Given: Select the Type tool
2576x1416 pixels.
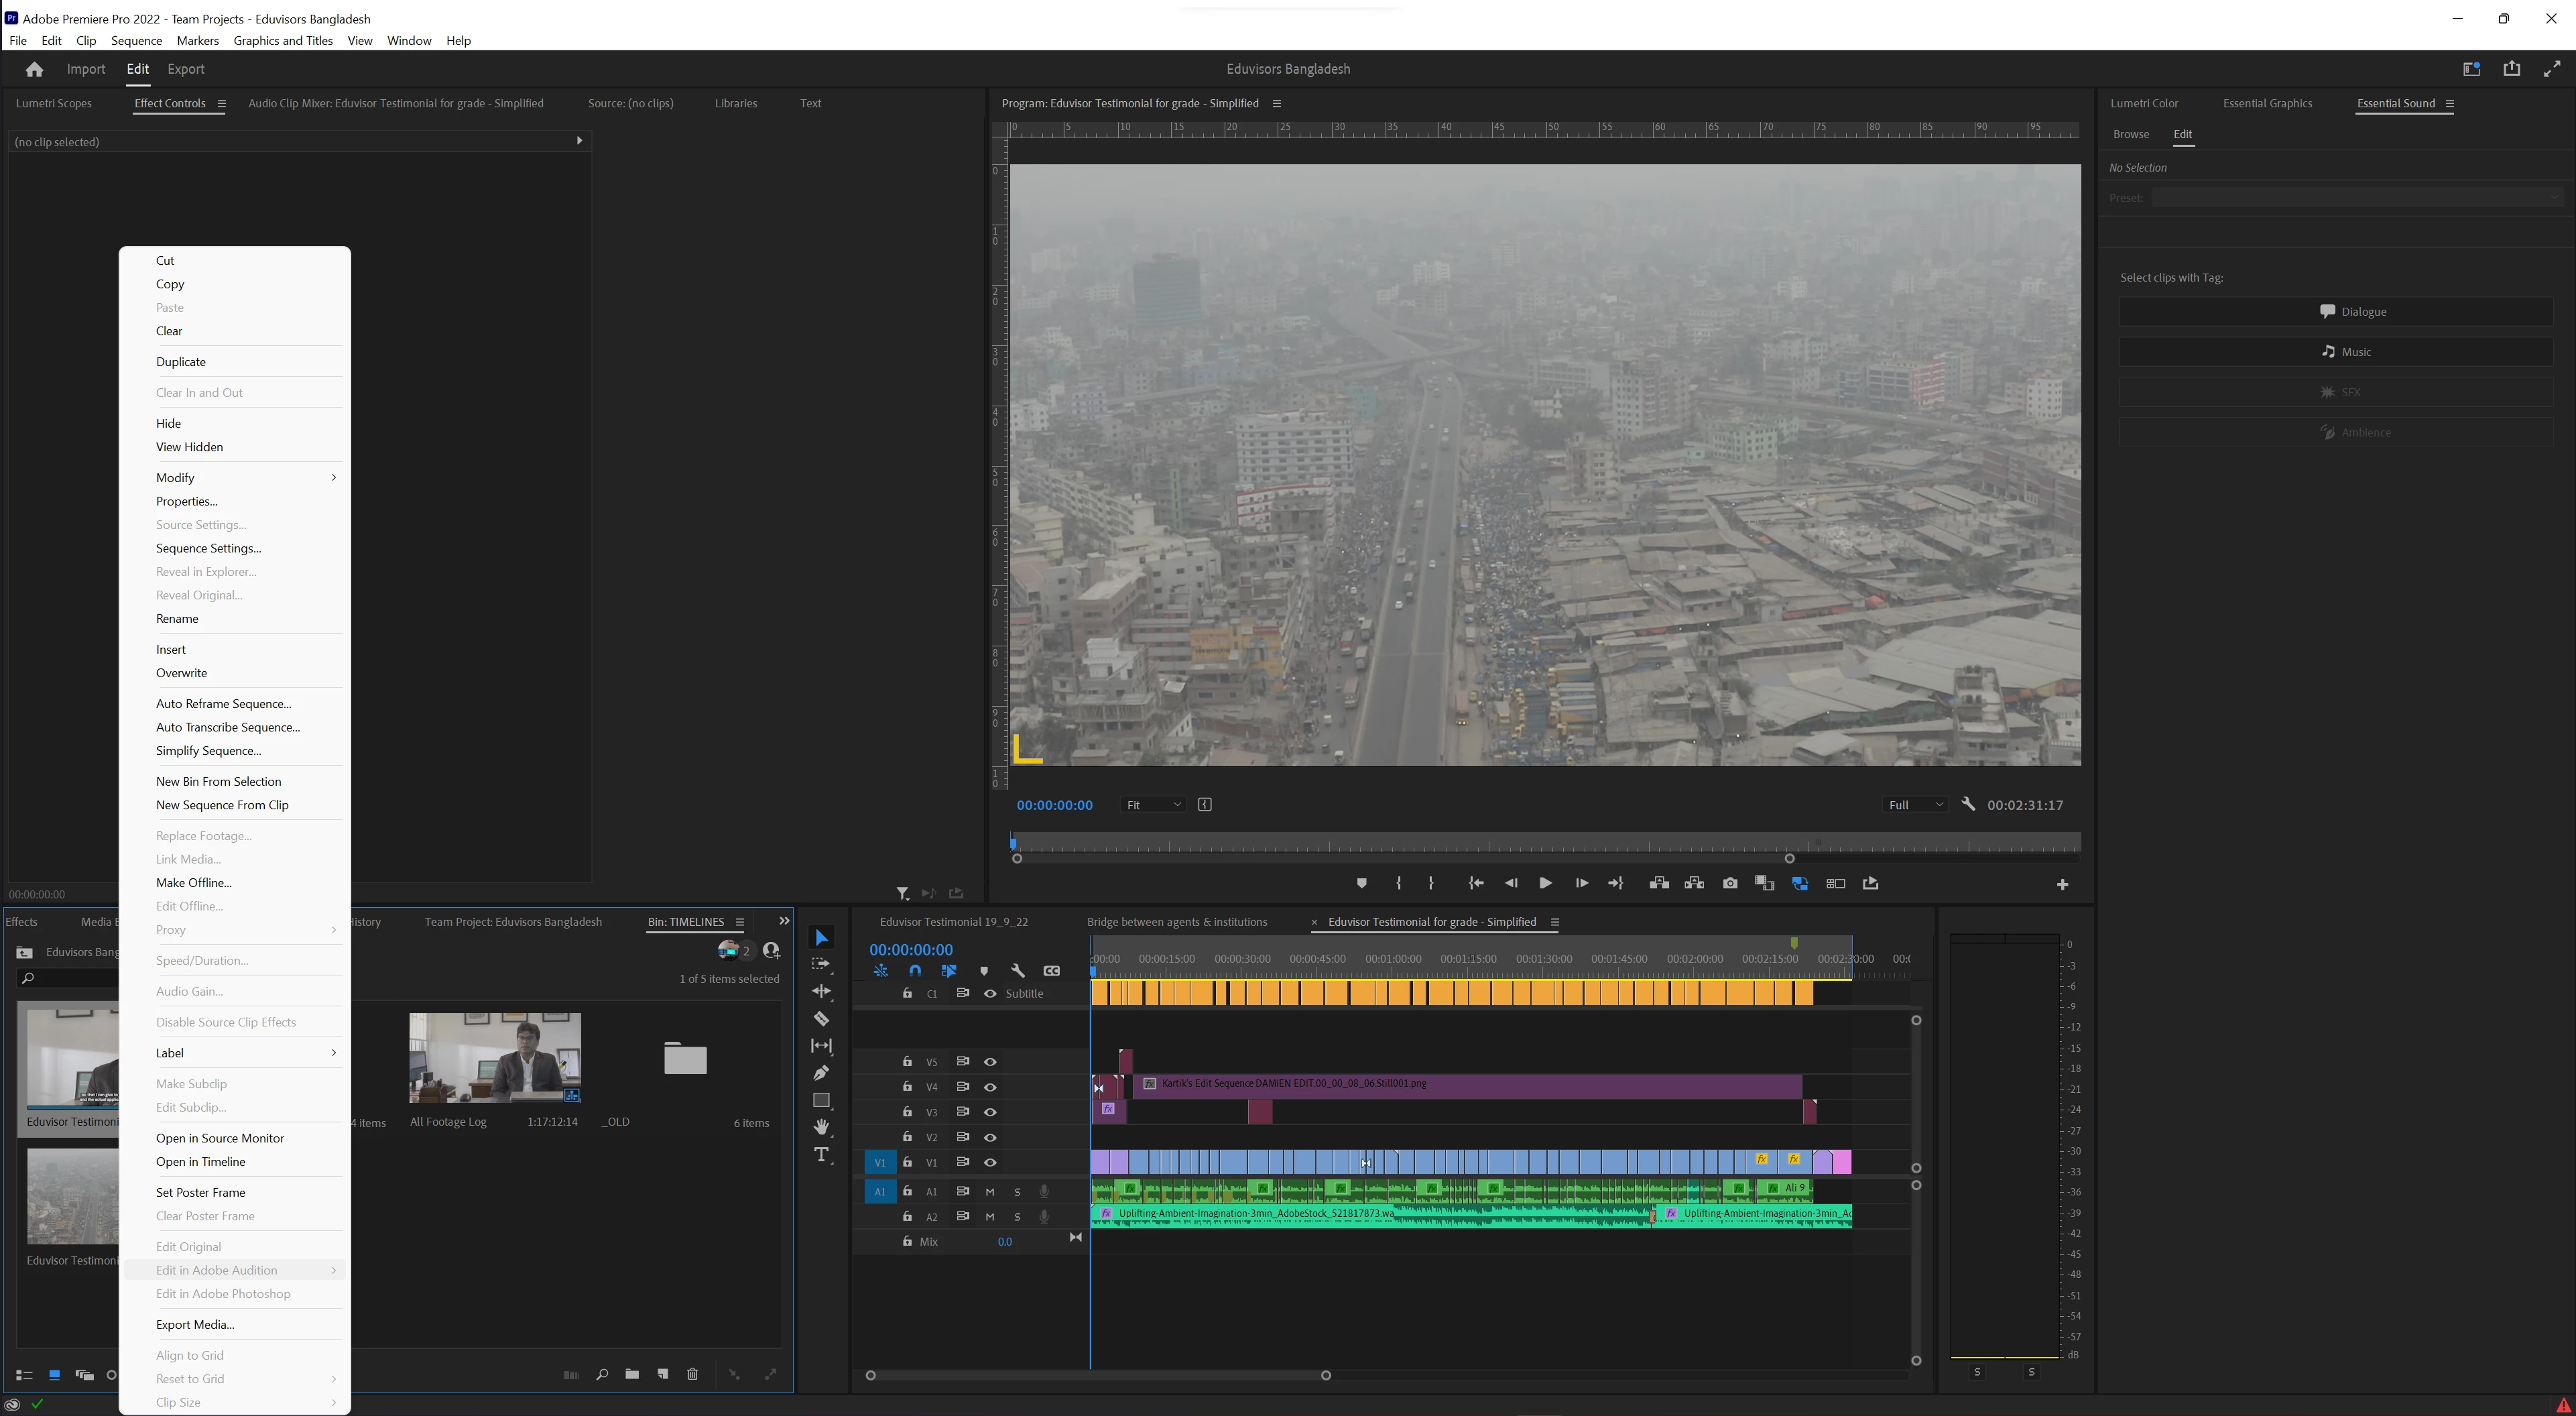Looking at the screenshot, I should click(821, 1155).
